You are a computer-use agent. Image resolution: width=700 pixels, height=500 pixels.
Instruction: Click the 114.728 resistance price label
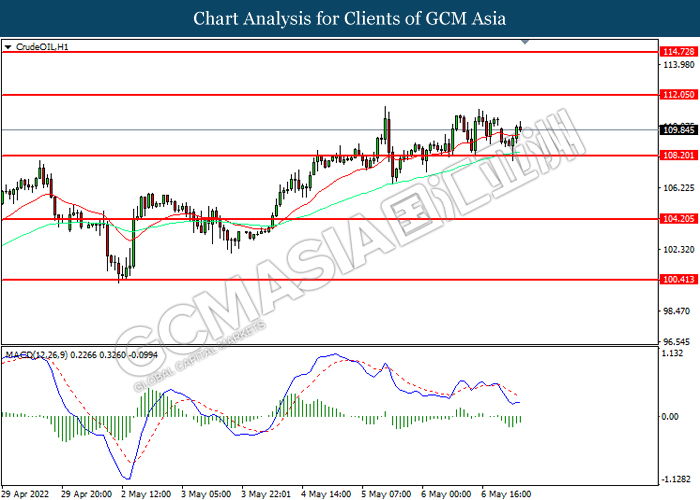679,52
